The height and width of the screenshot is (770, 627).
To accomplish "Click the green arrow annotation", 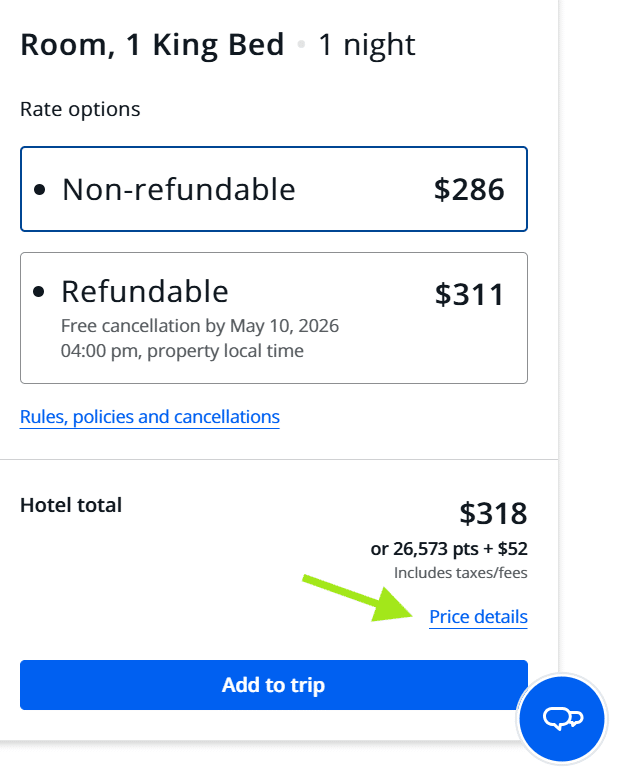I will 357,598.
